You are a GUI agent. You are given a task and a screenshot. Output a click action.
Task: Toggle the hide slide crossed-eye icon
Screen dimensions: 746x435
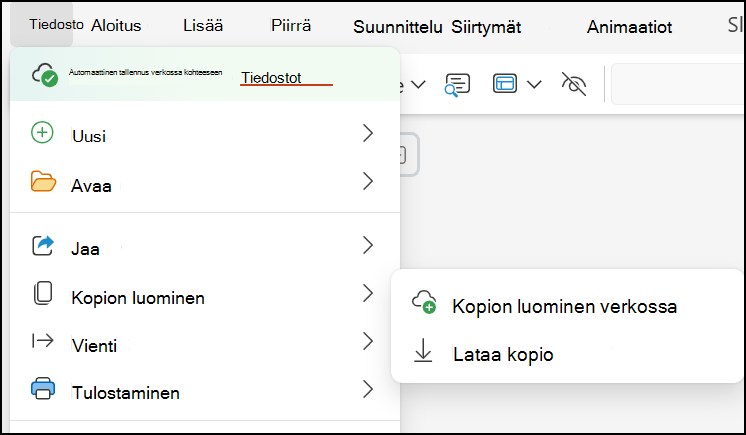(574, 84)
